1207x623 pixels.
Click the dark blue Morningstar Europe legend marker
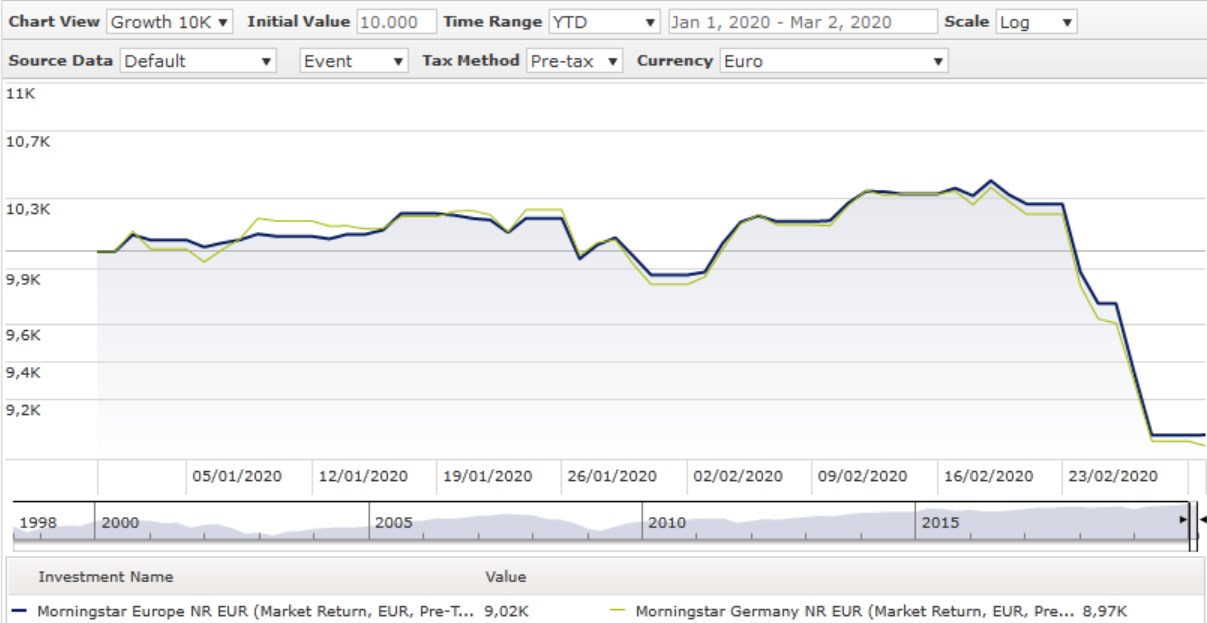click(x=20, y=610)
